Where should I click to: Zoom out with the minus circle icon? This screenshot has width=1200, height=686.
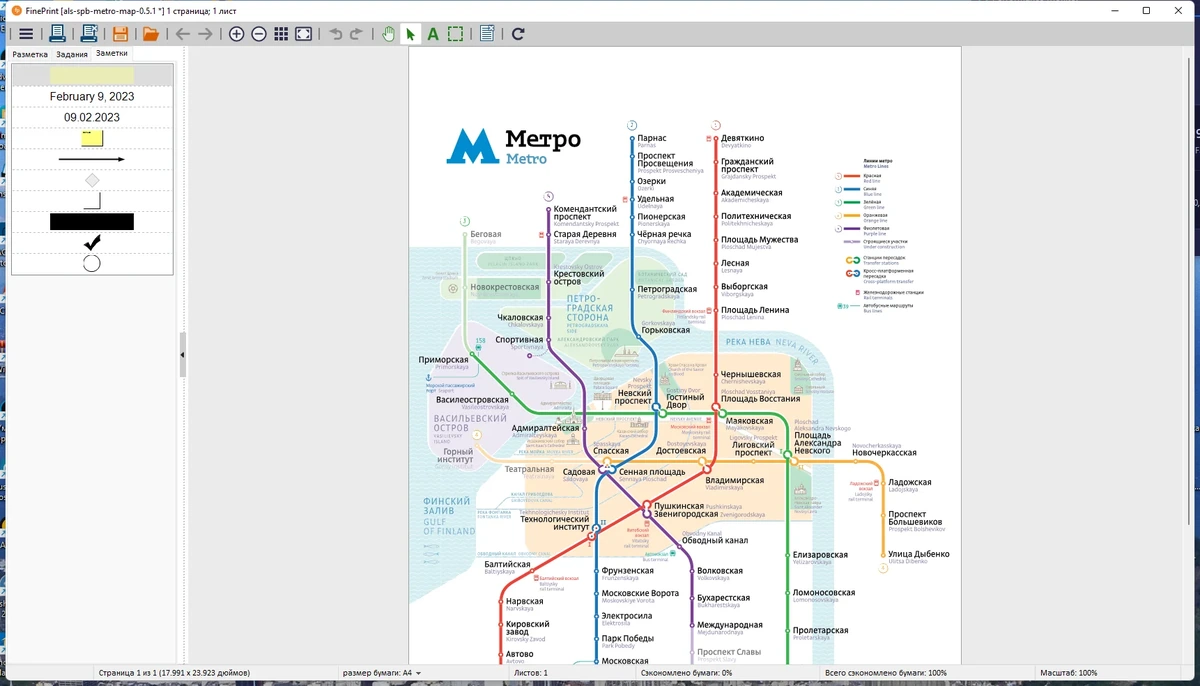(259, 34)
